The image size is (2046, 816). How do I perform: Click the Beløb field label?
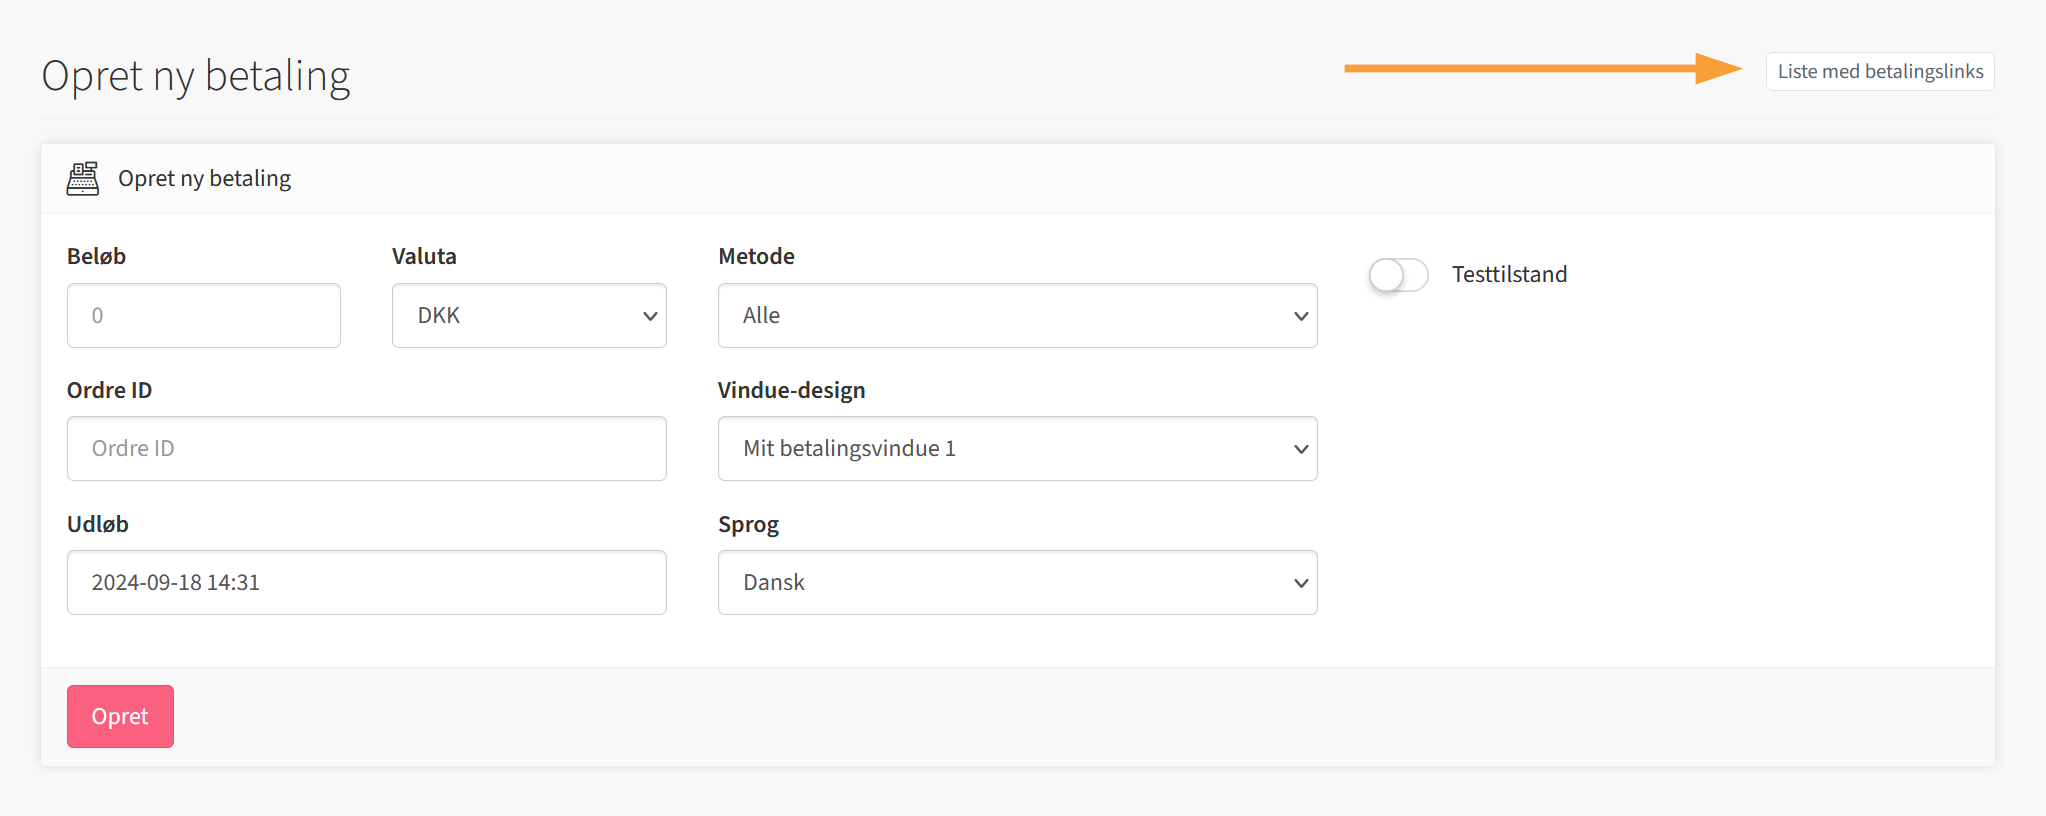coord(96,256)
